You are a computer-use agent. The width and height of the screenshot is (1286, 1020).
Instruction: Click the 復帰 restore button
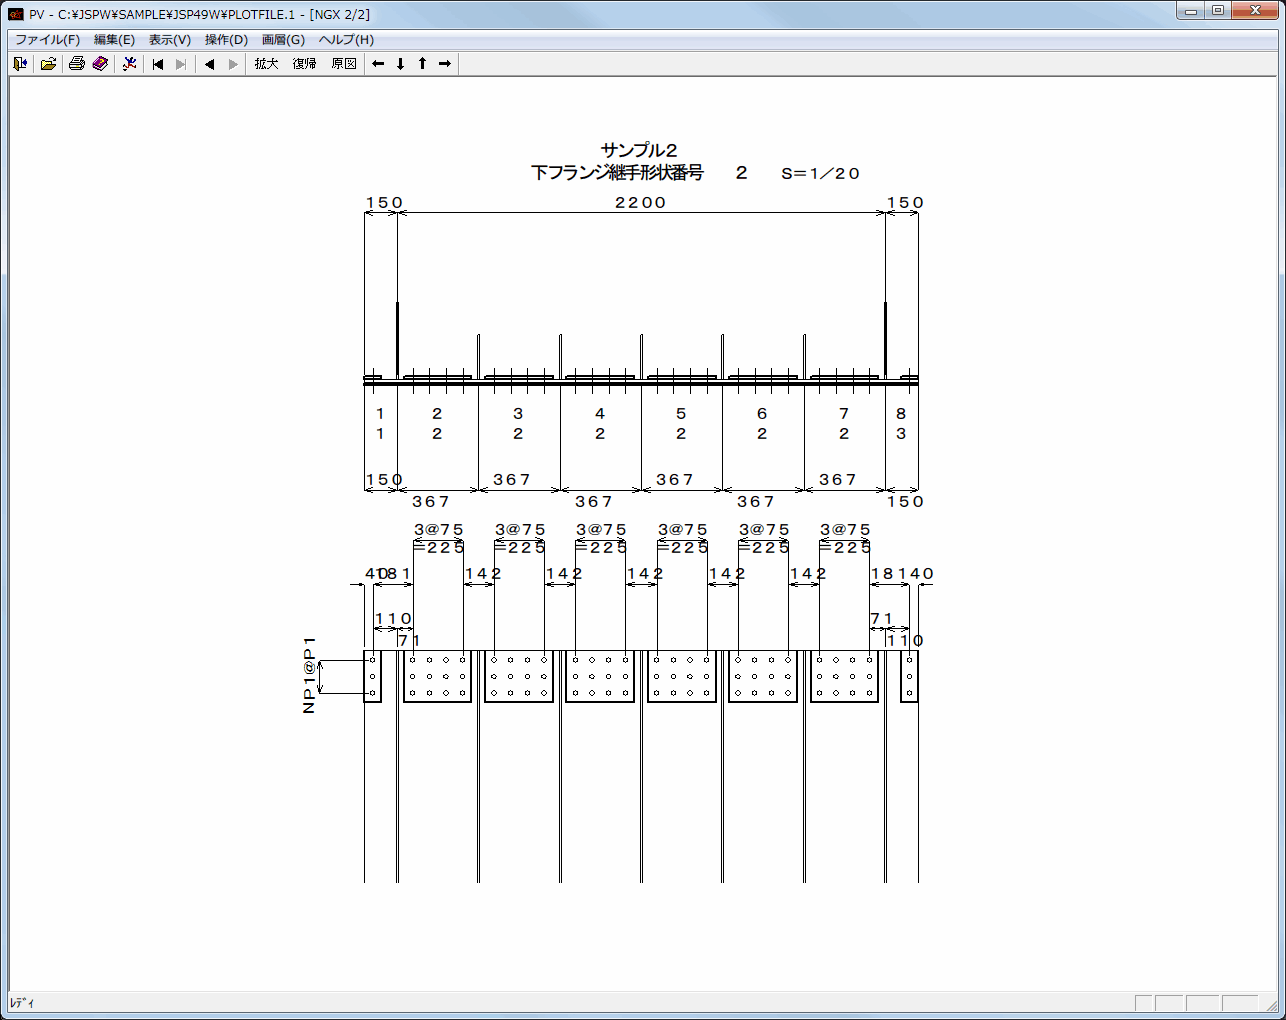coord(305,64)
